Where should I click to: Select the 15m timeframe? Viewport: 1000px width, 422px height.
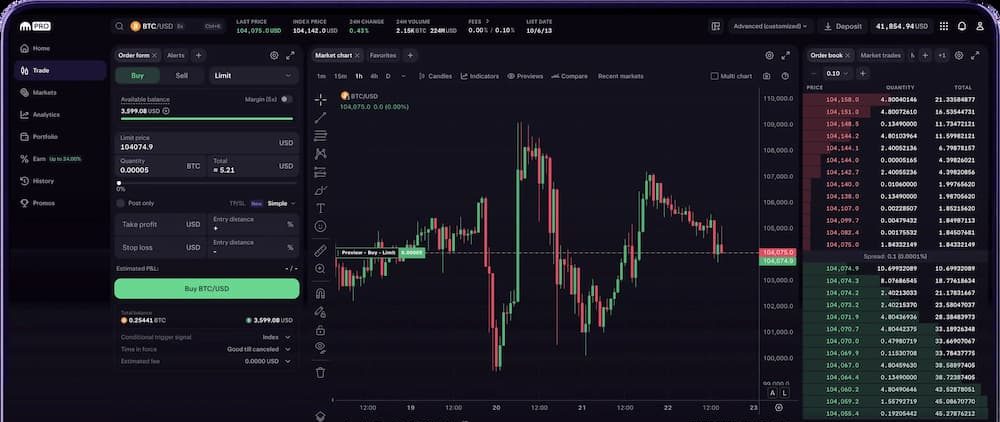coord(341,76)
